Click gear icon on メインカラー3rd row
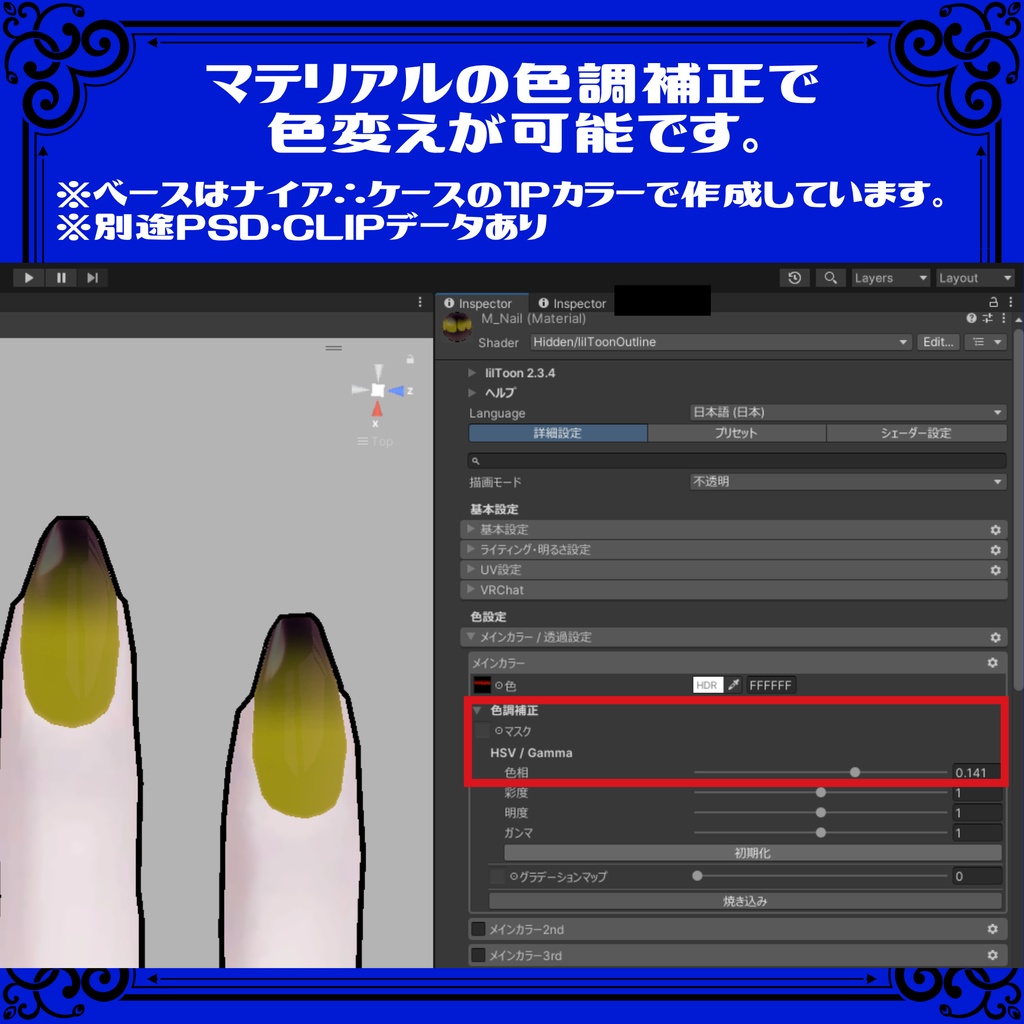Screen dimensions: 1024x1024 pos(993,955)
